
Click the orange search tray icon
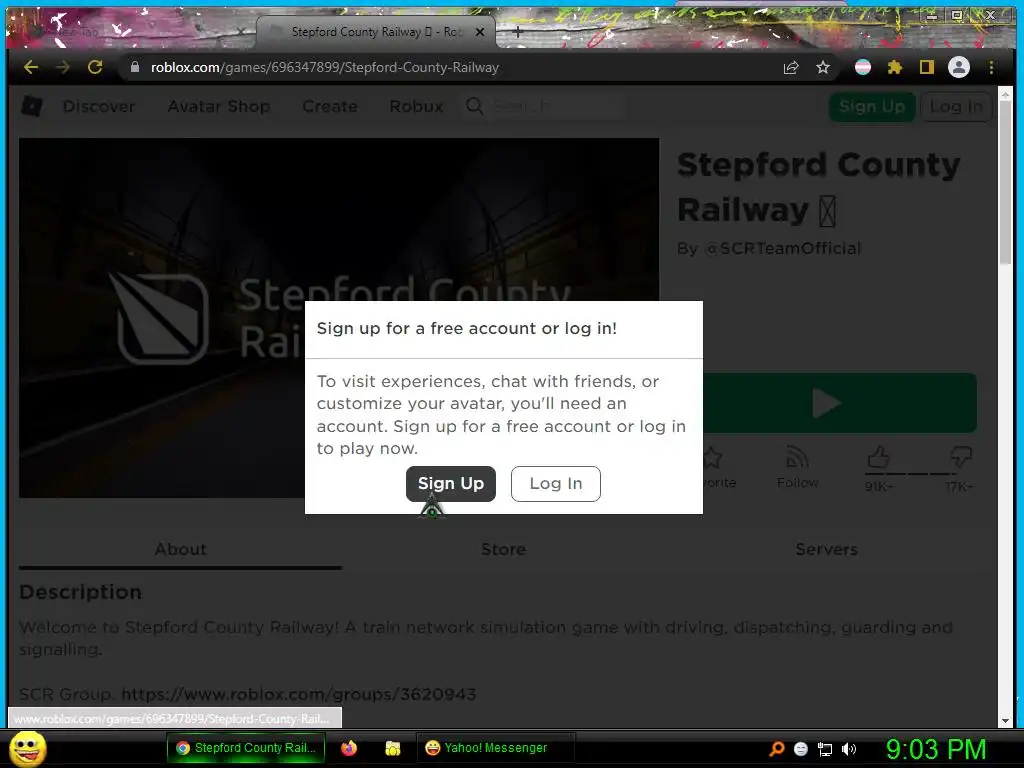pyautogui.click(x=776, y=748)
